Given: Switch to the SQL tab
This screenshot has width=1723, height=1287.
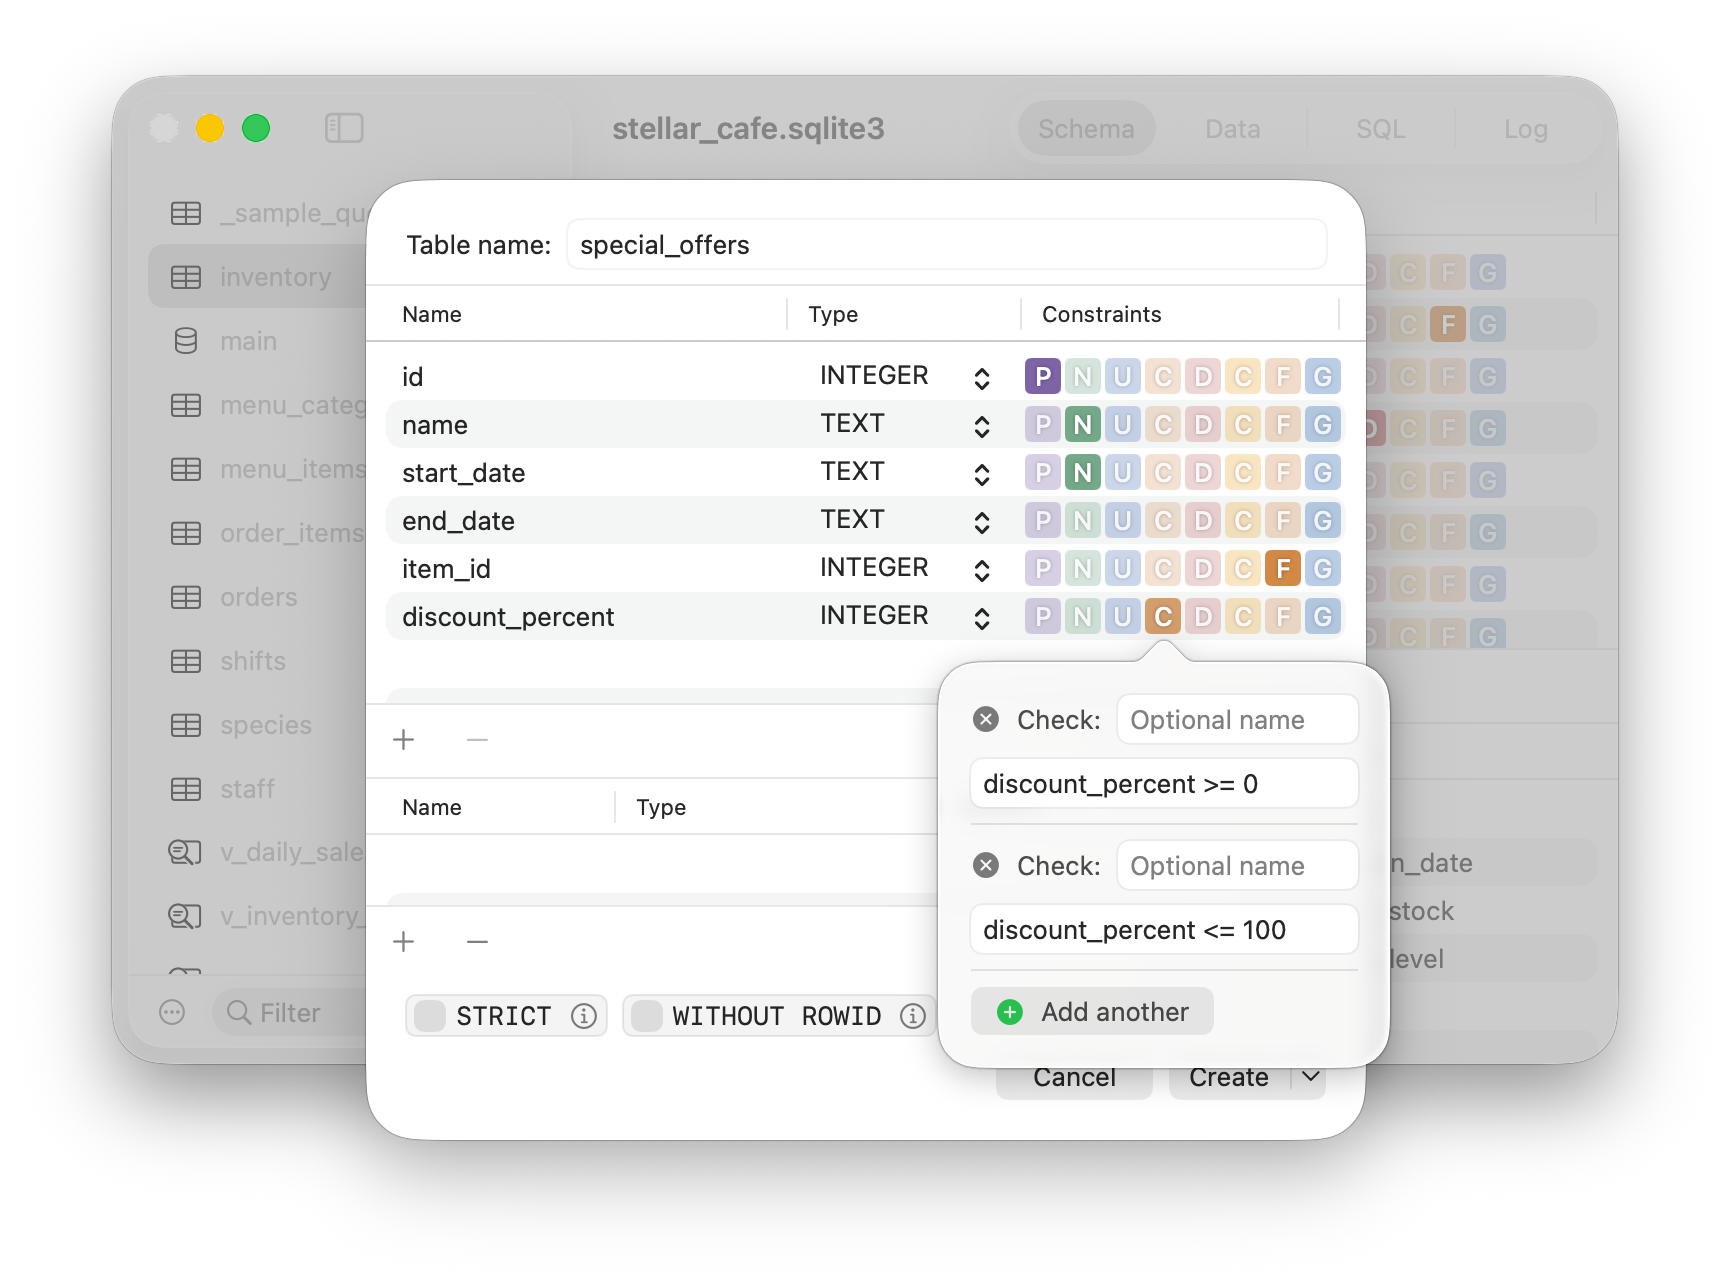Looking at the screenshot, I should click(x=1380, y=128).
